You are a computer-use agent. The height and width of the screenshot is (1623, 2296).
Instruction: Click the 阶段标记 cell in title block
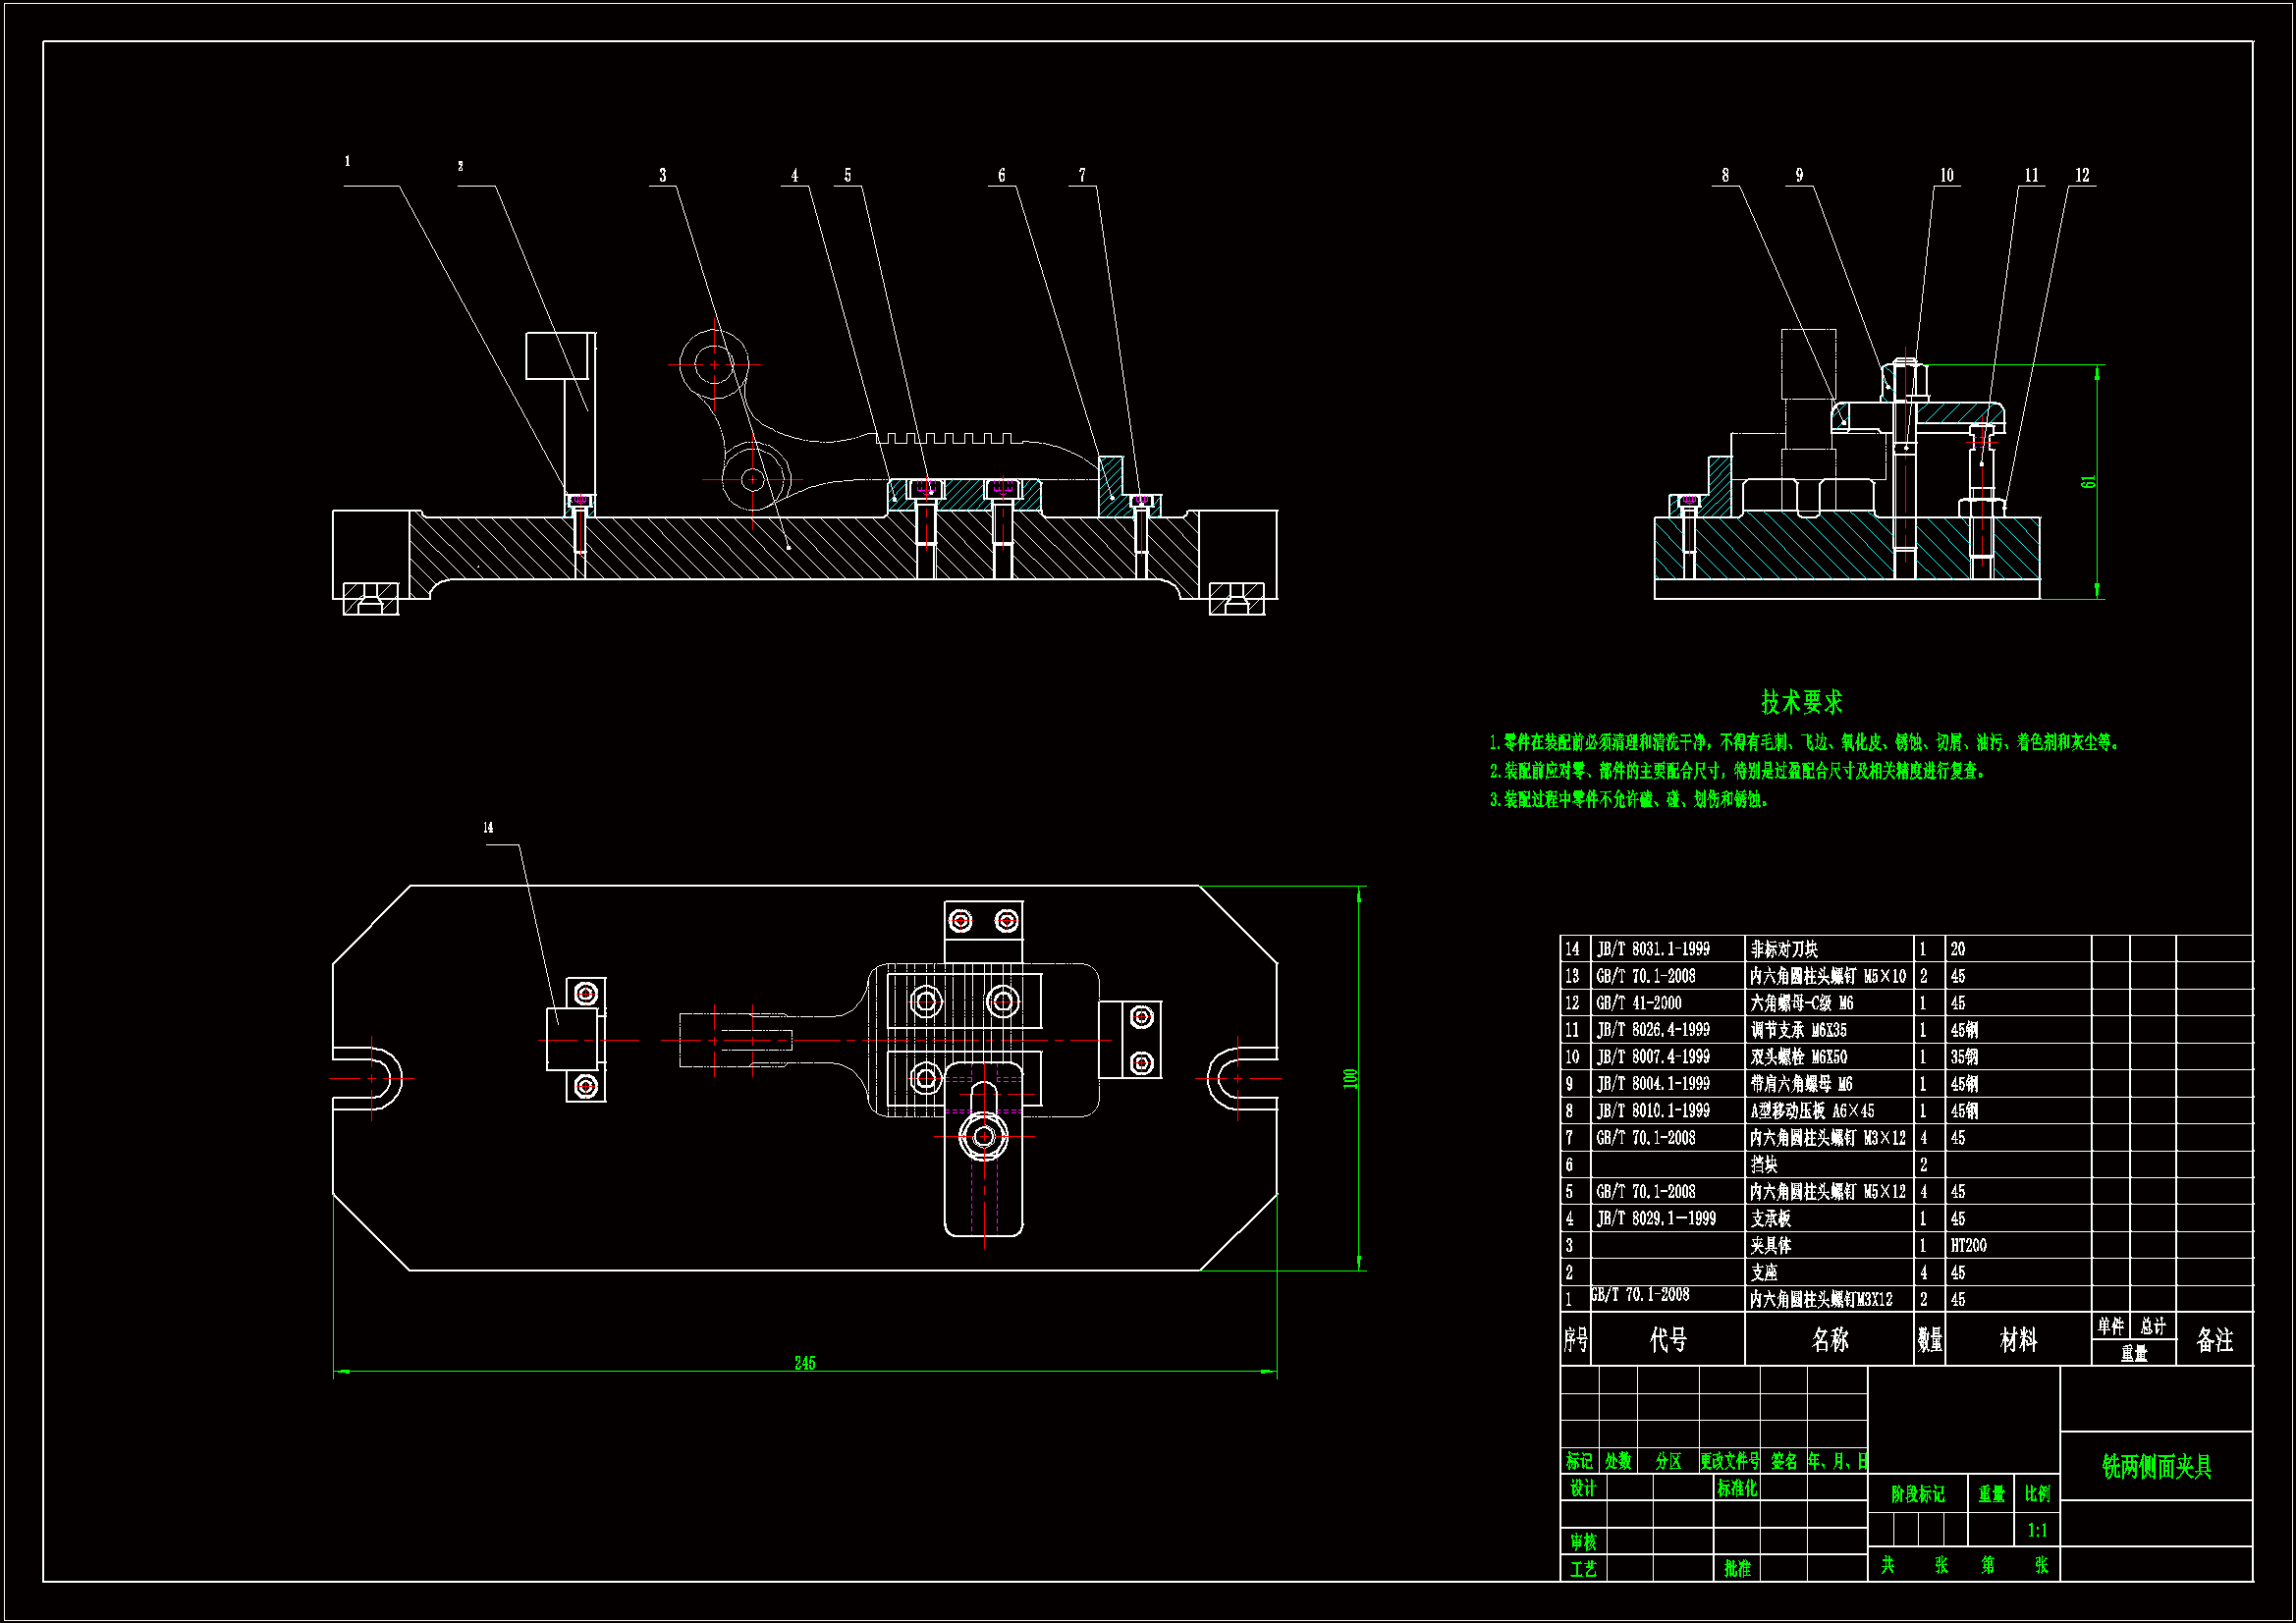click(x=1917, y=1493)
